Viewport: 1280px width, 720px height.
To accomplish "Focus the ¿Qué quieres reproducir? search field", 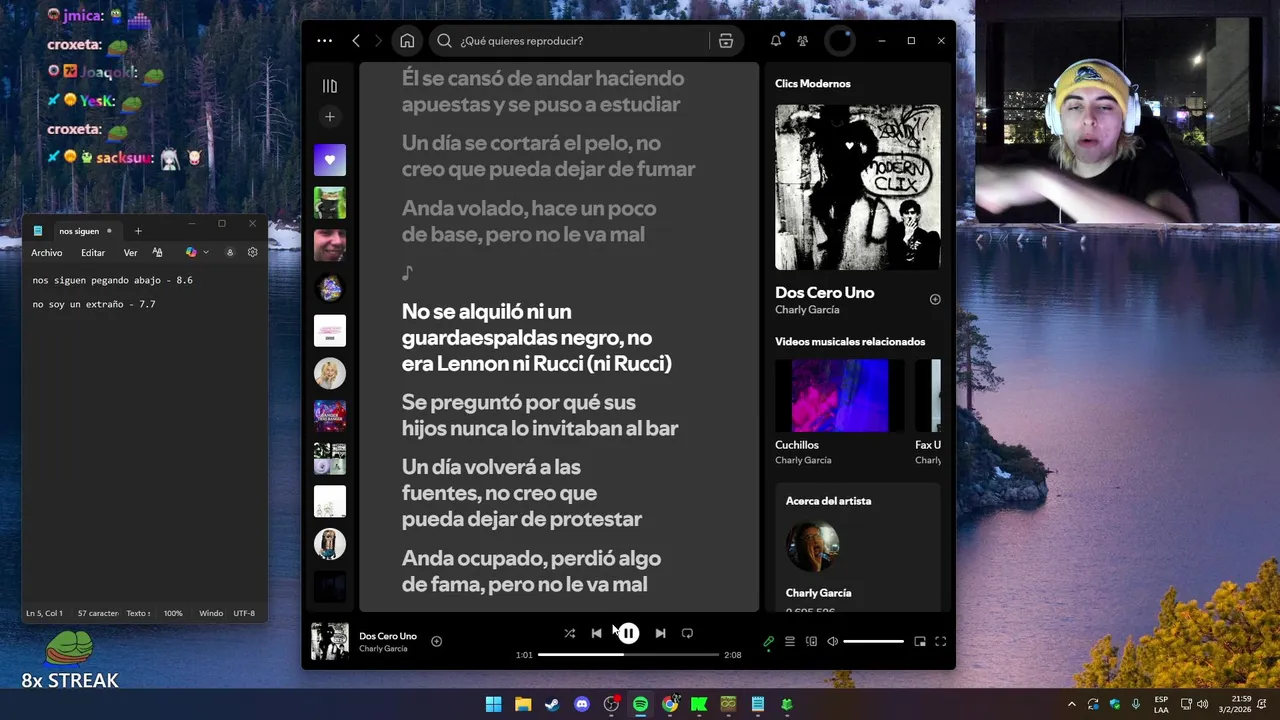I will (585, 41).
